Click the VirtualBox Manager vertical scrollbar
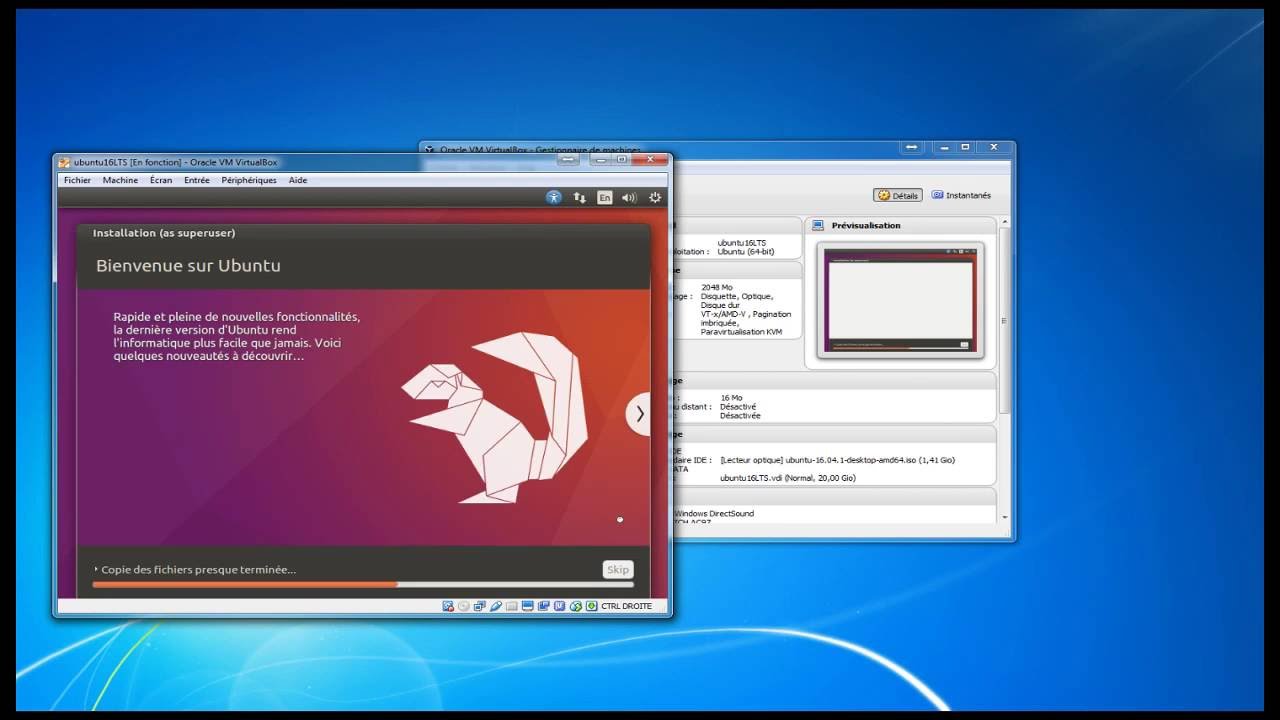Viewport: 1280px width, 720px height. (1005, 320)
